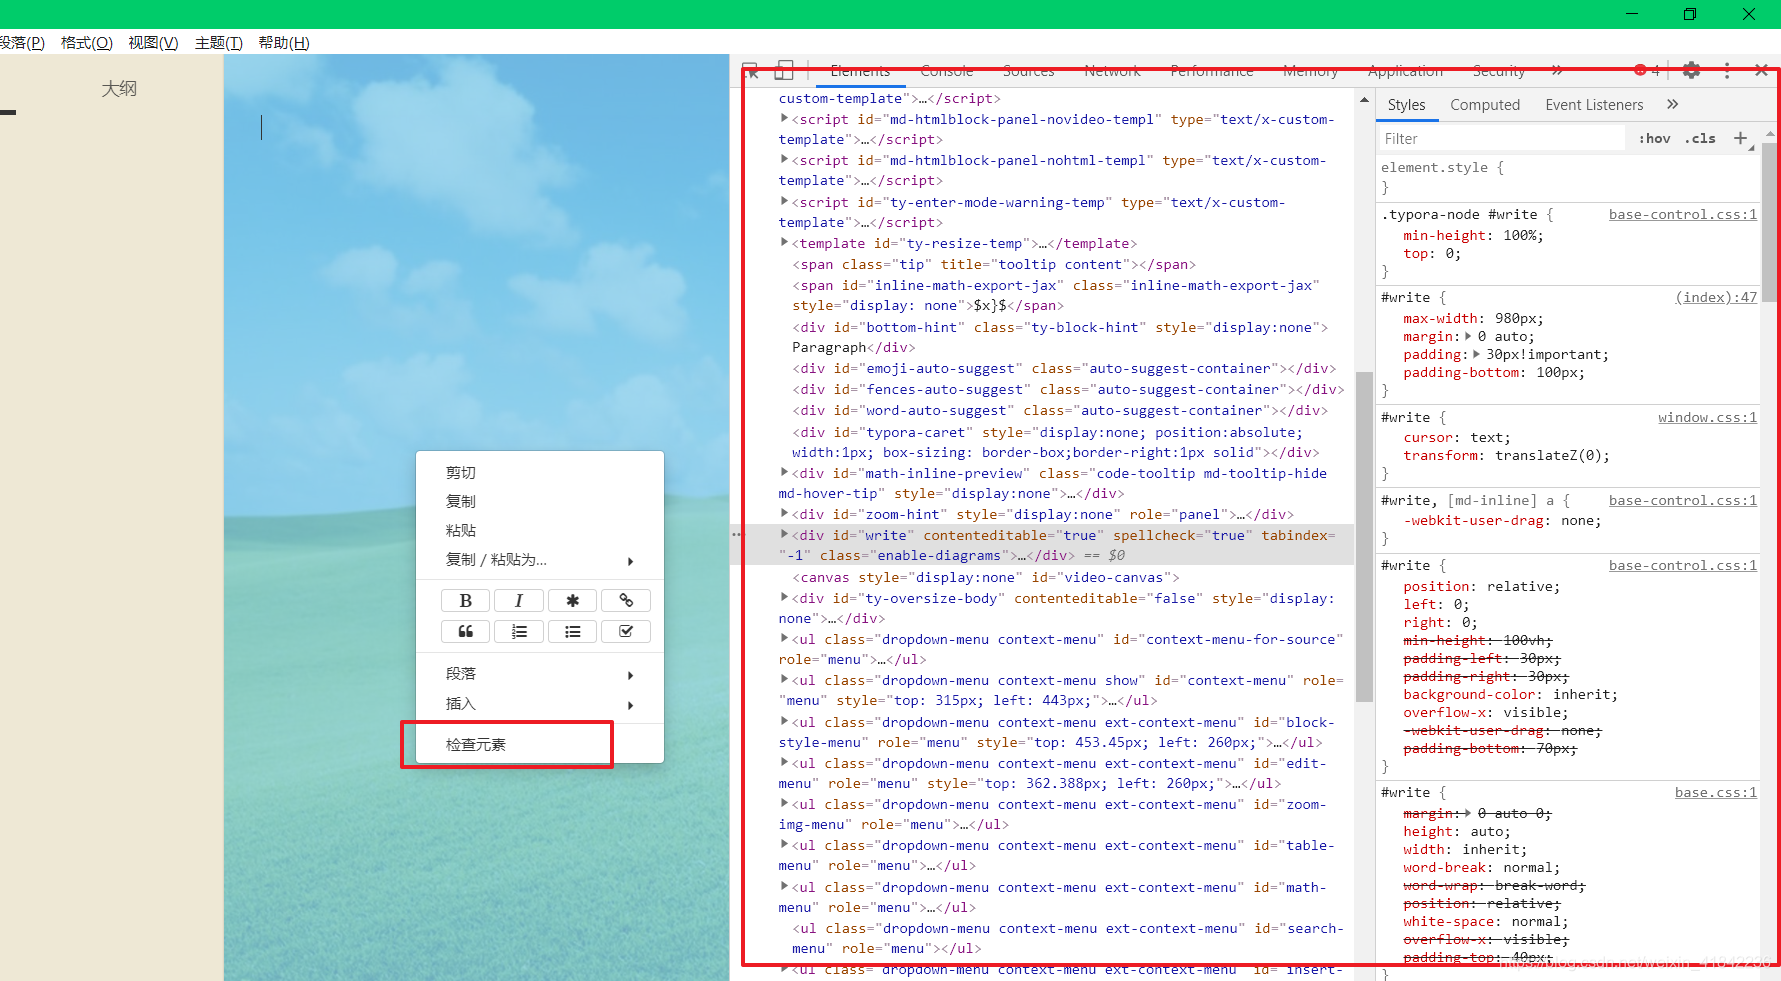Expand context-menu-for-source ul node

[x=784, y=638]
